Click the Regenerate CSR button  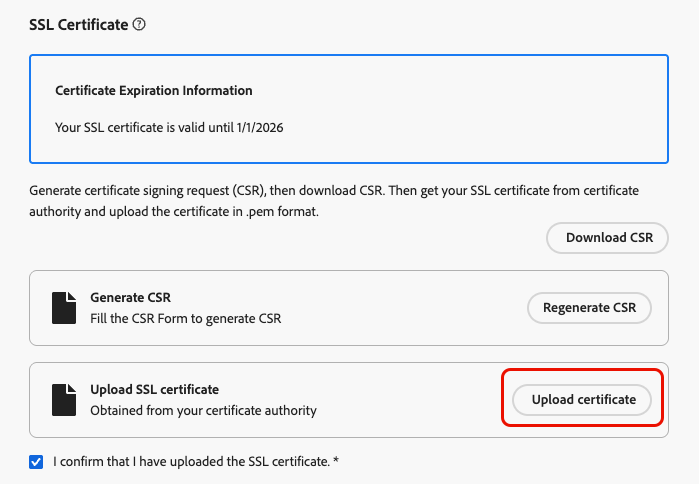tap(588, 308)
